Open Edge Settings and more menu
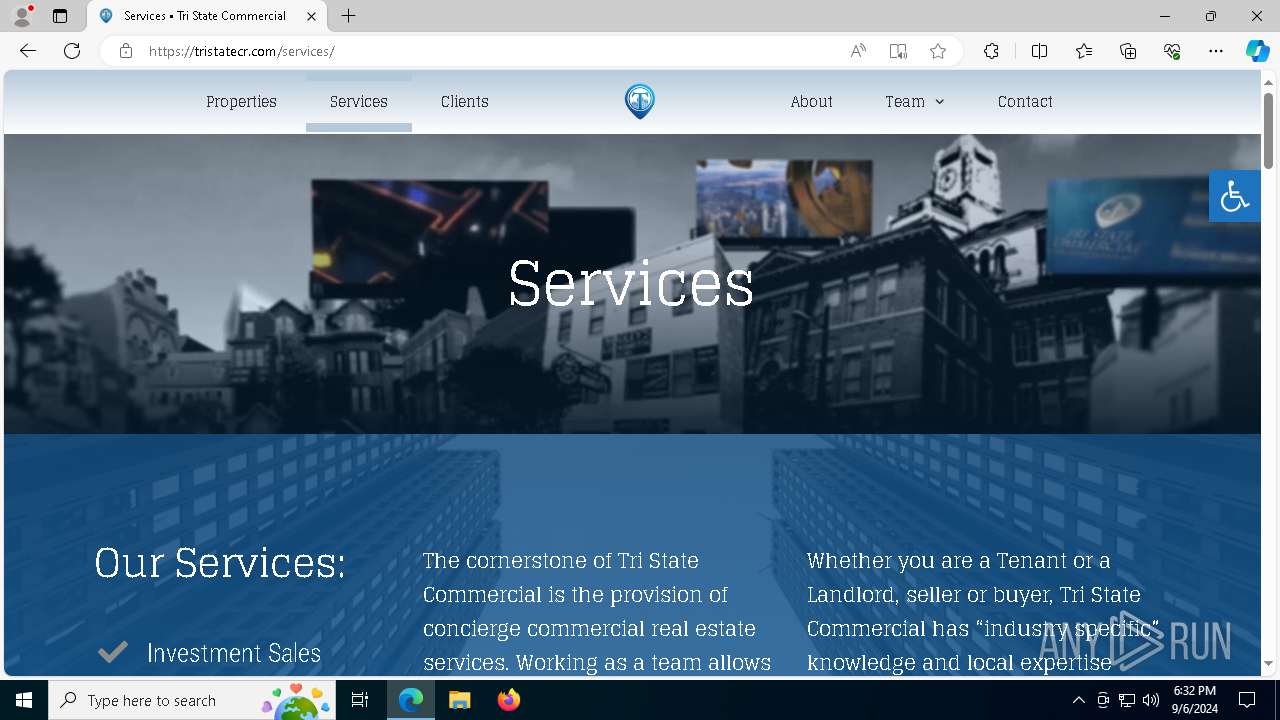Viewport: 1280px width, 720px height. pos(1216,51)
